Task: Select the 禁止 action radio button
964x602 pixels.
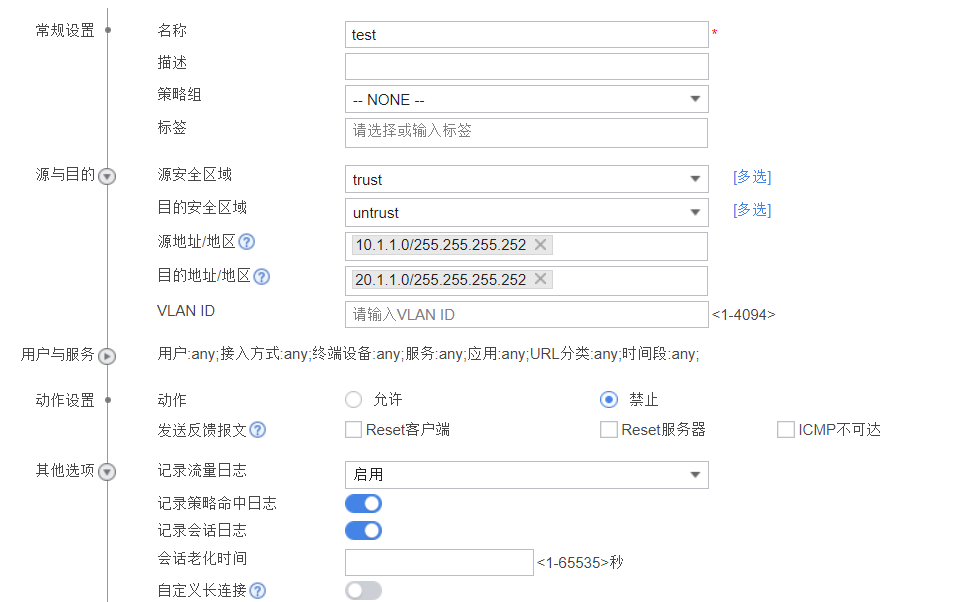Action: coord(608,400)
